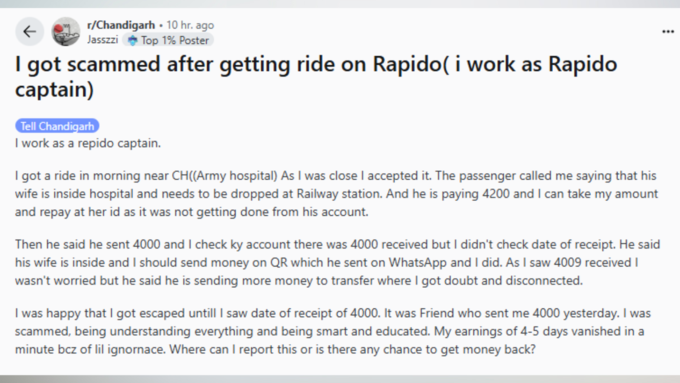Click the back arrow button

tap(29, 32)
